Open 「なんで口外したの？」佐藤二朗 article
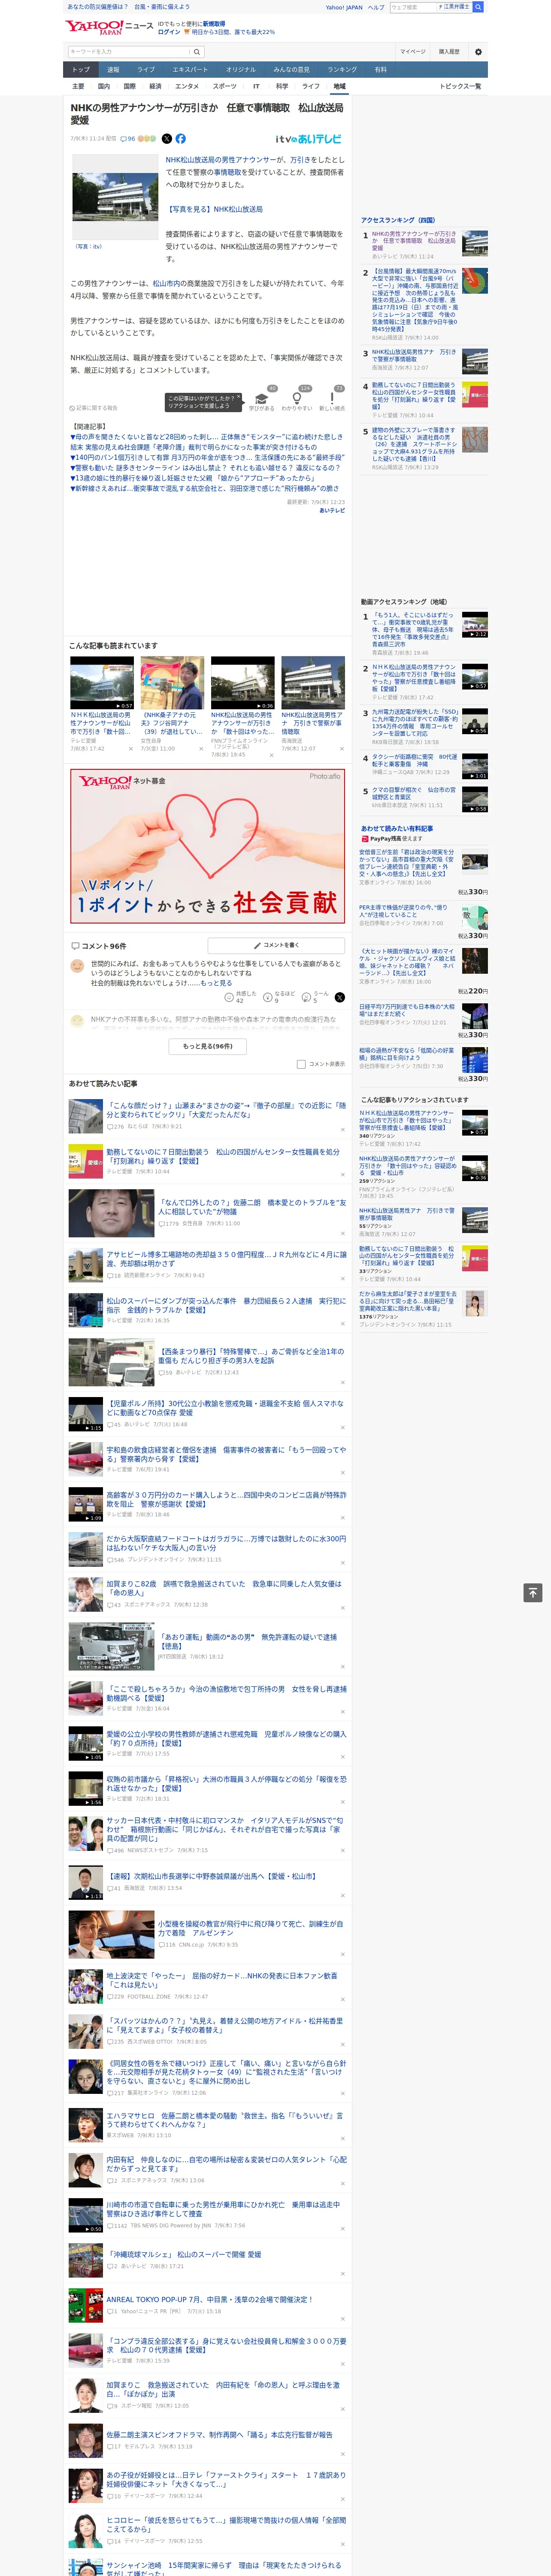 pyautogui.click(x=252, y=1207)
